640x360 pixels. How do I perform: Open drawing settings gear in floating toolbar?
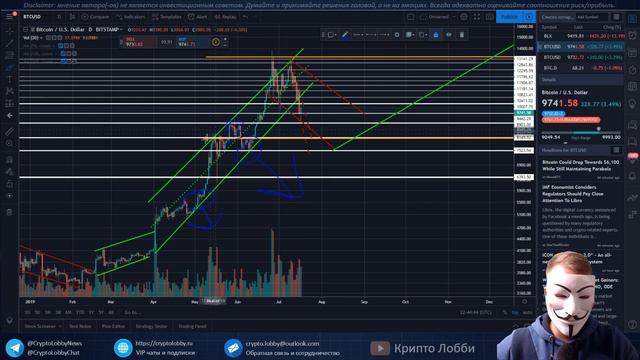(x=397, y=35)
